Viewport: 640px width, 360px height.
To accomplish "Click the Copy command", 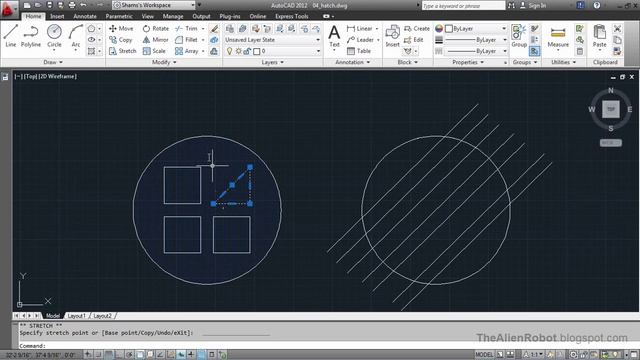I will point(120,40).
